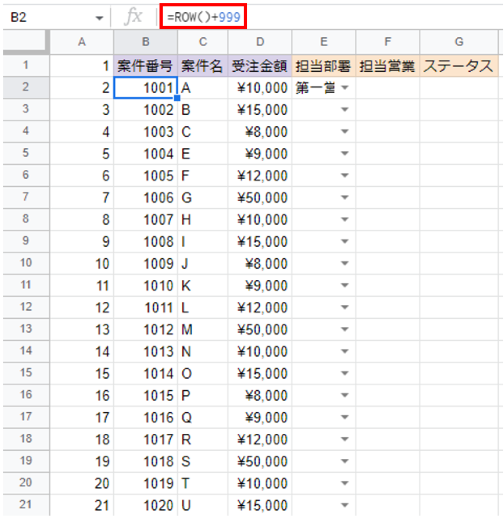
Task: Open the name box dropdown arrow
Action: point(99,18)
